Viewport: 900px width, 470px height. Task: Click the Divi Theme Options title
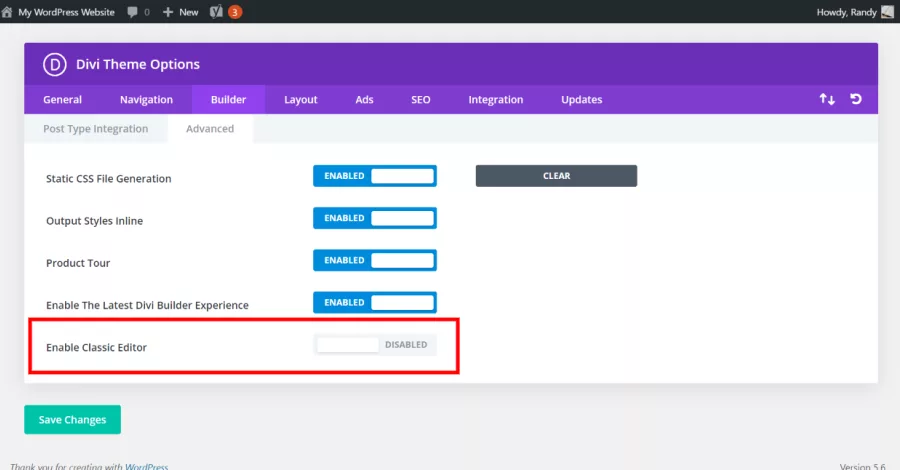click(138, 64)
